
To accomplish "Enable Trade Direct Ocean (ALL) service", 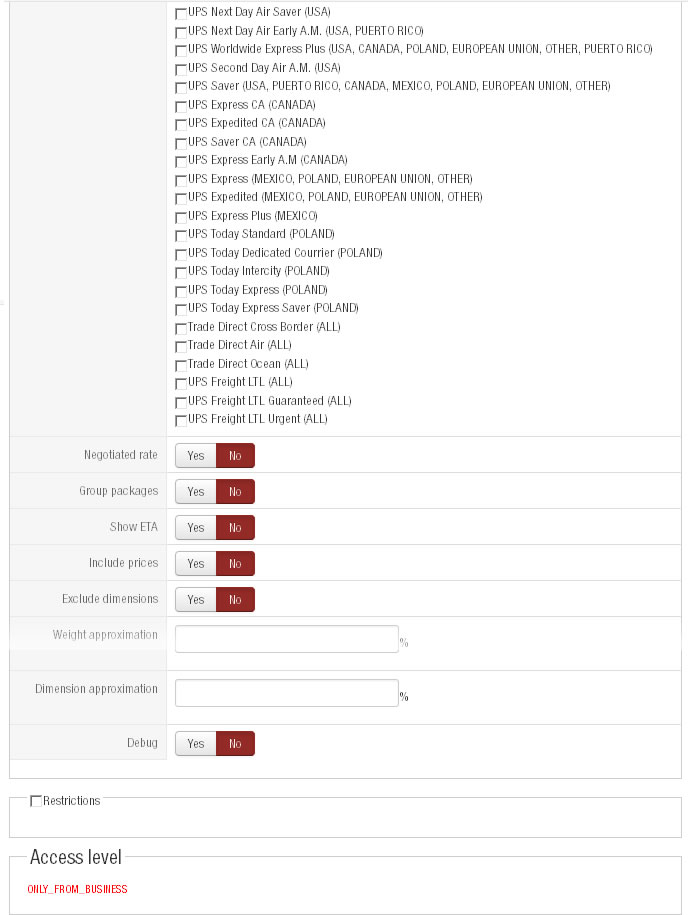I will click(181, 365).
